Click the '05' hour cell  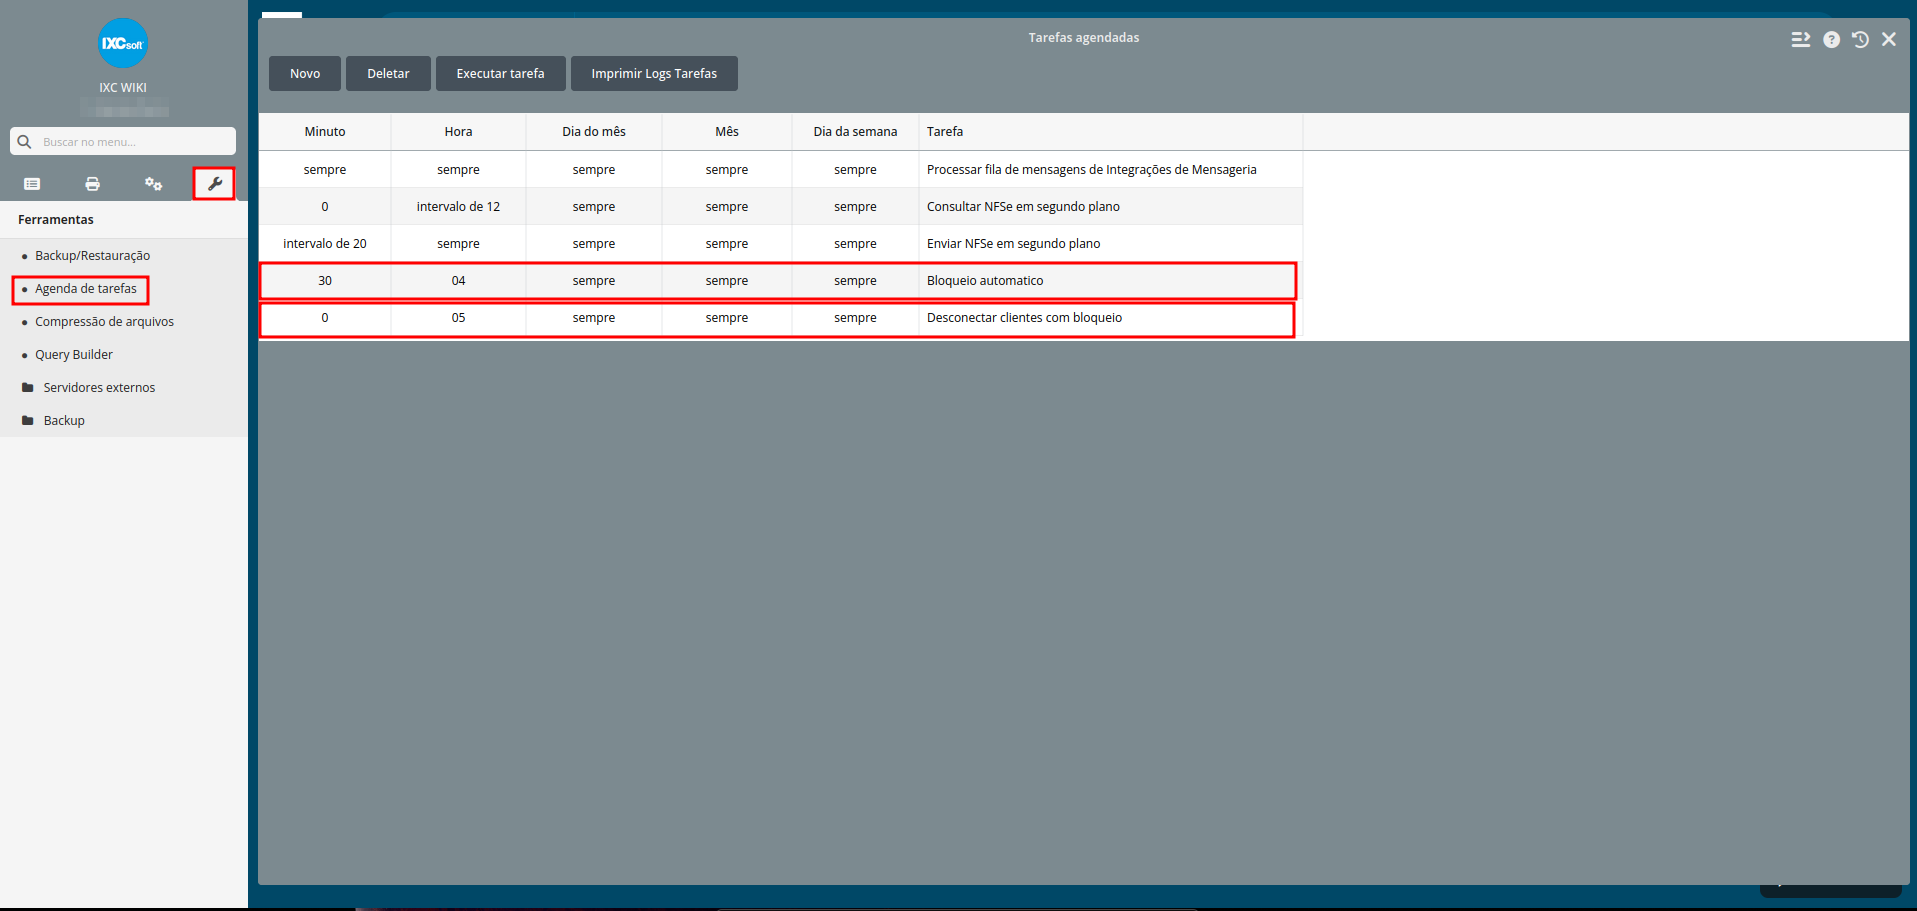coord(458,318)
